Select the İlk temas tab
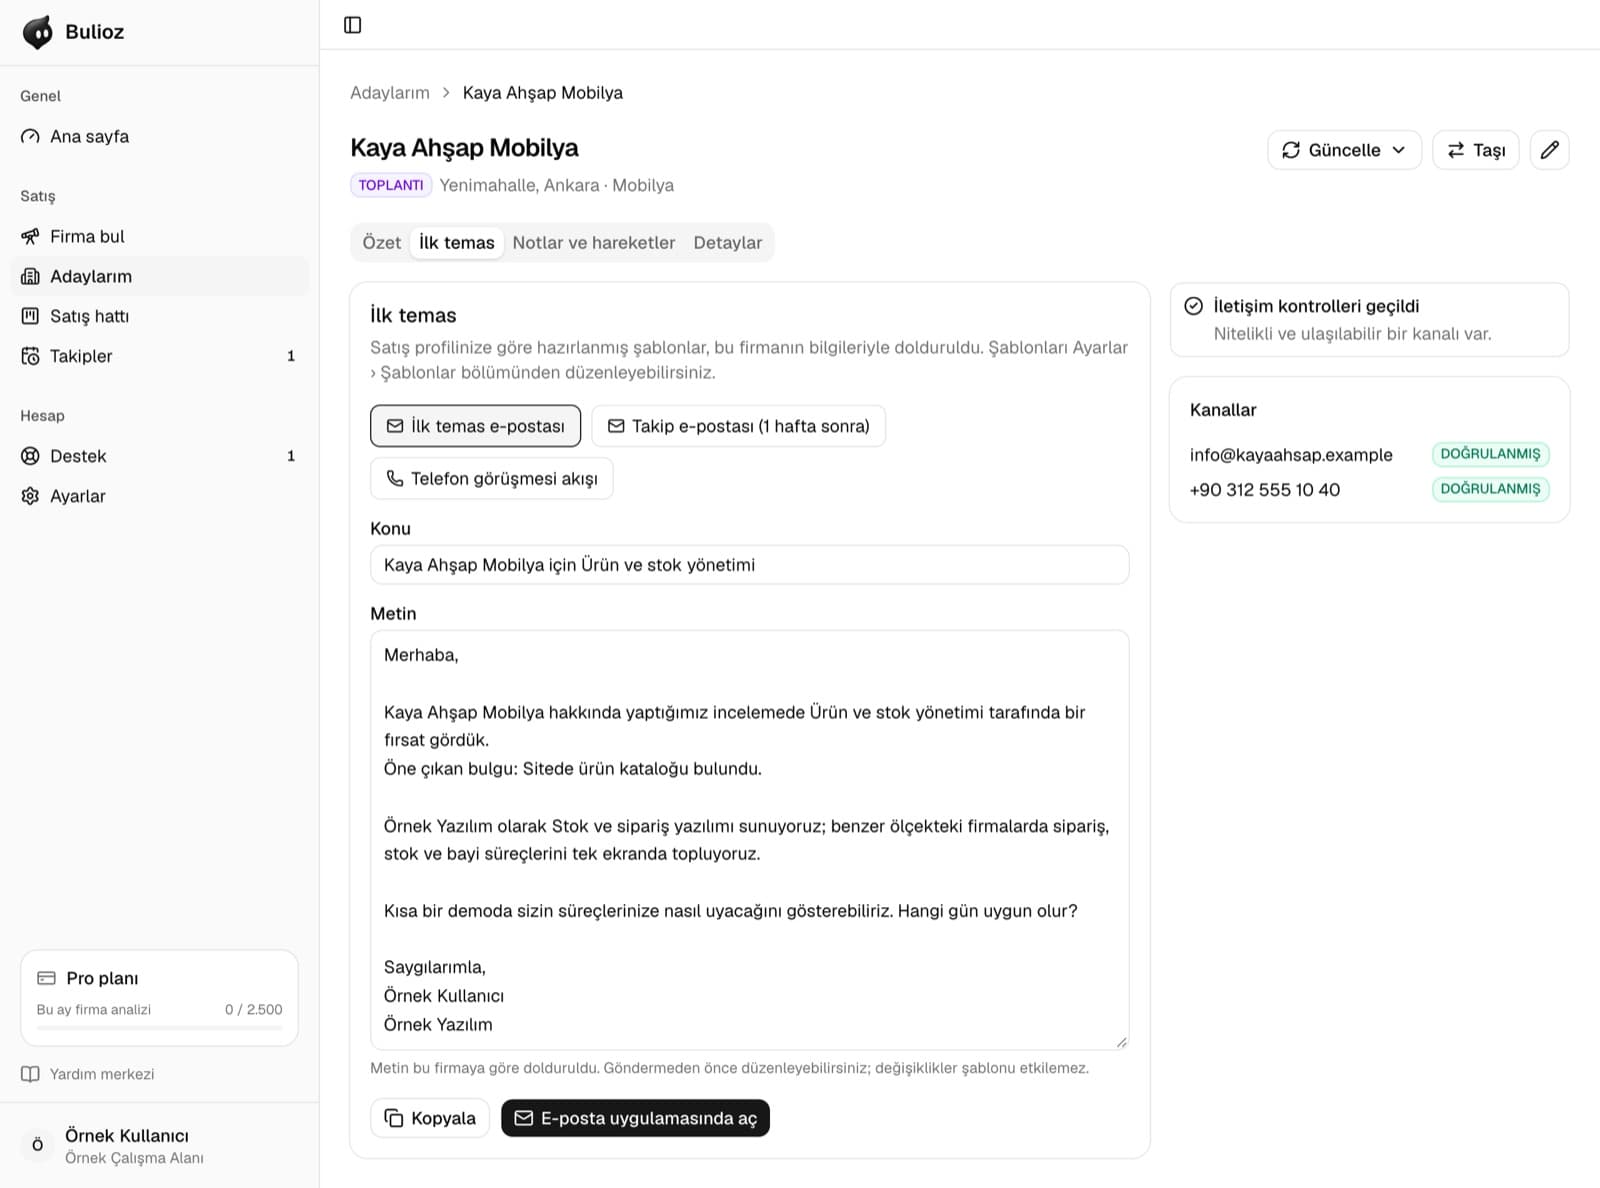 [x=457, y=242]
